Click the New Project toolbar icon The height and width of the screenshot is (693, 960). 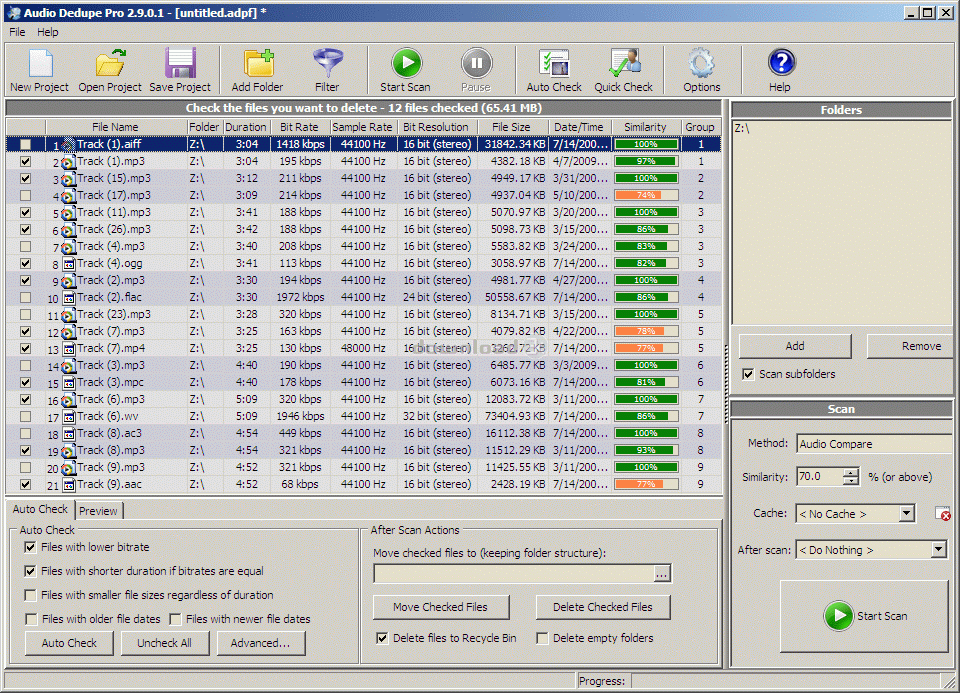(x=39, y=64)
